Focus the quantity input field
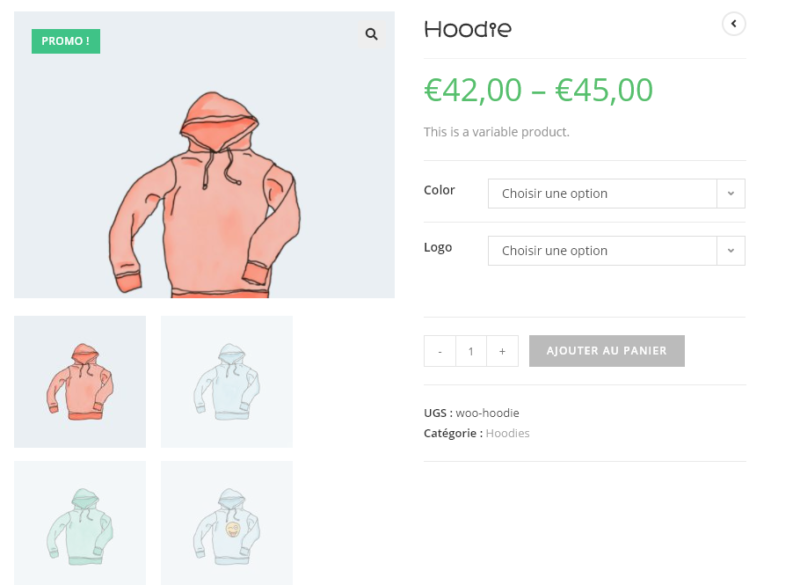 pyautogui.click(x=471, y=351)
